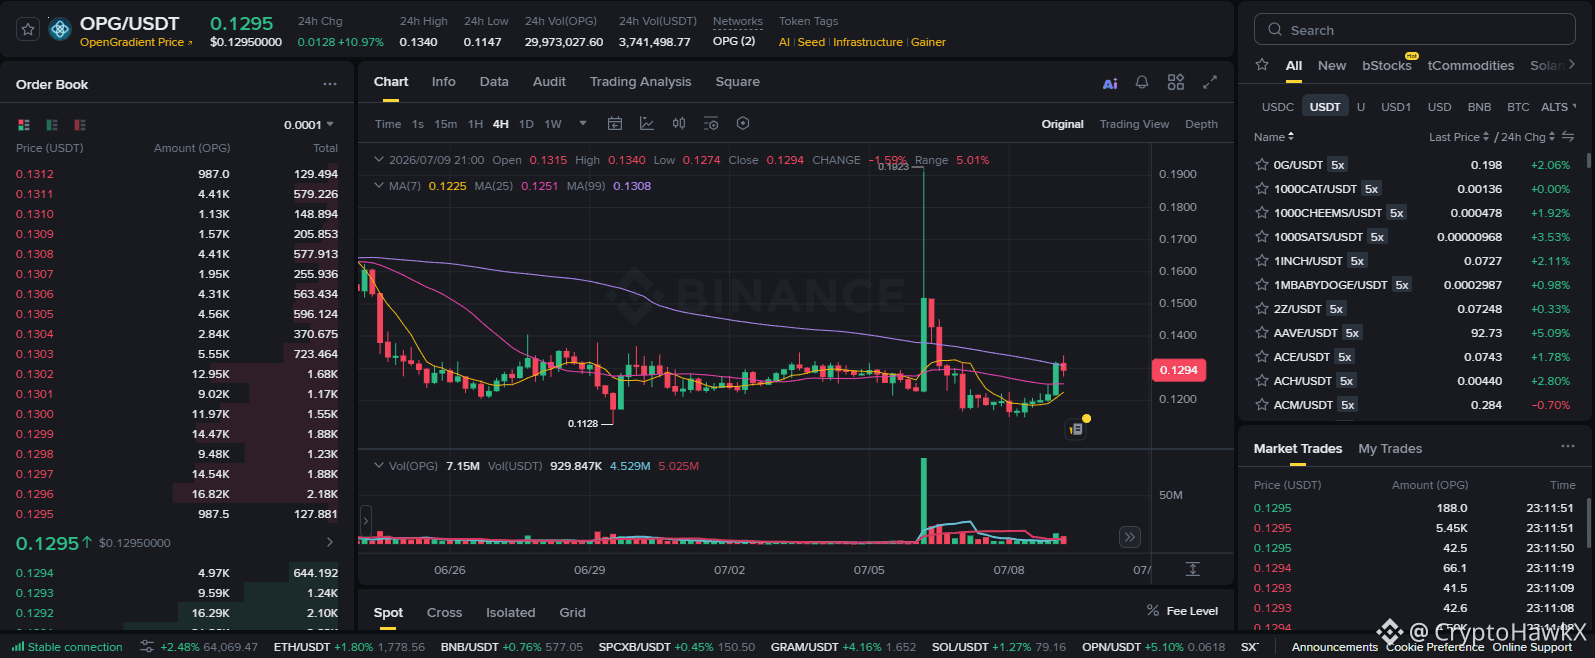Show both buy and sell orders view
The width and height of the screenshot is (1595, 658).
24,125
